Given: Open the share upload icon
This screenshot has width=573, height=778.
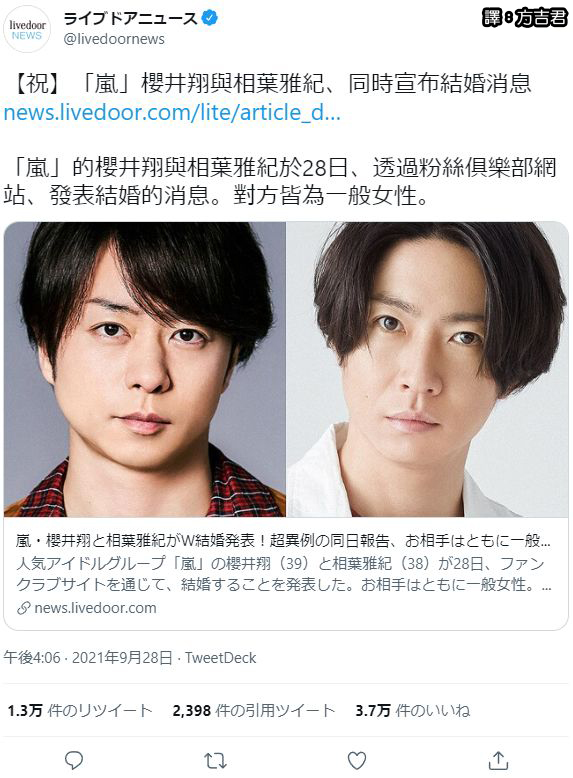Looking at the screenshot, I should click(498, 760).
